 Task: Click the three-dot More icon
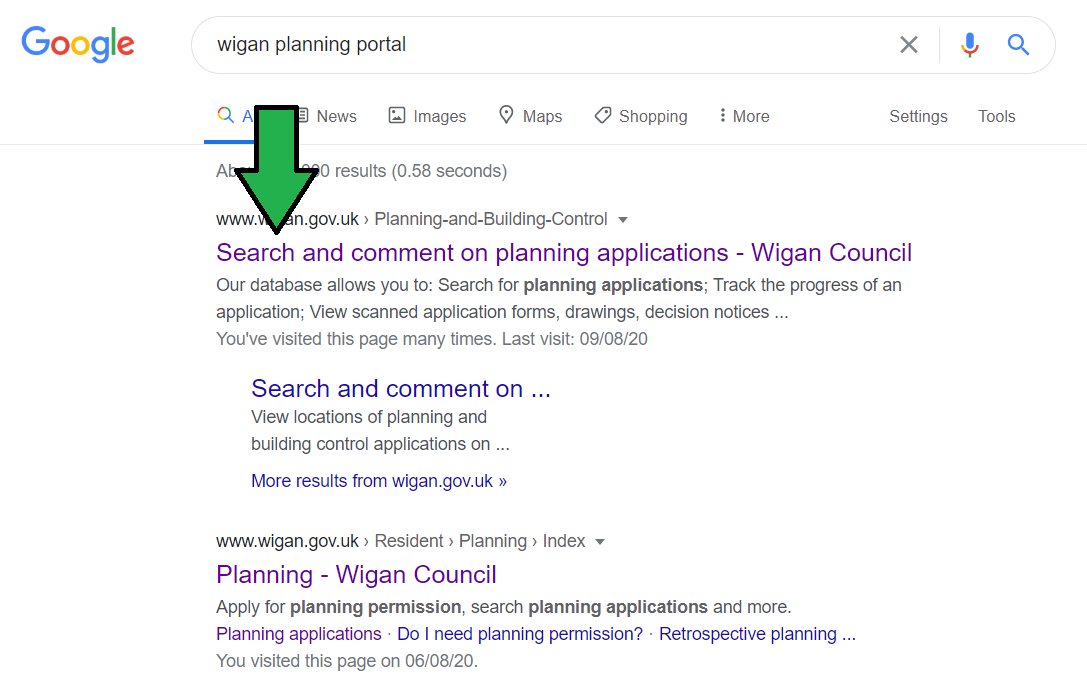tap(722, 116)
